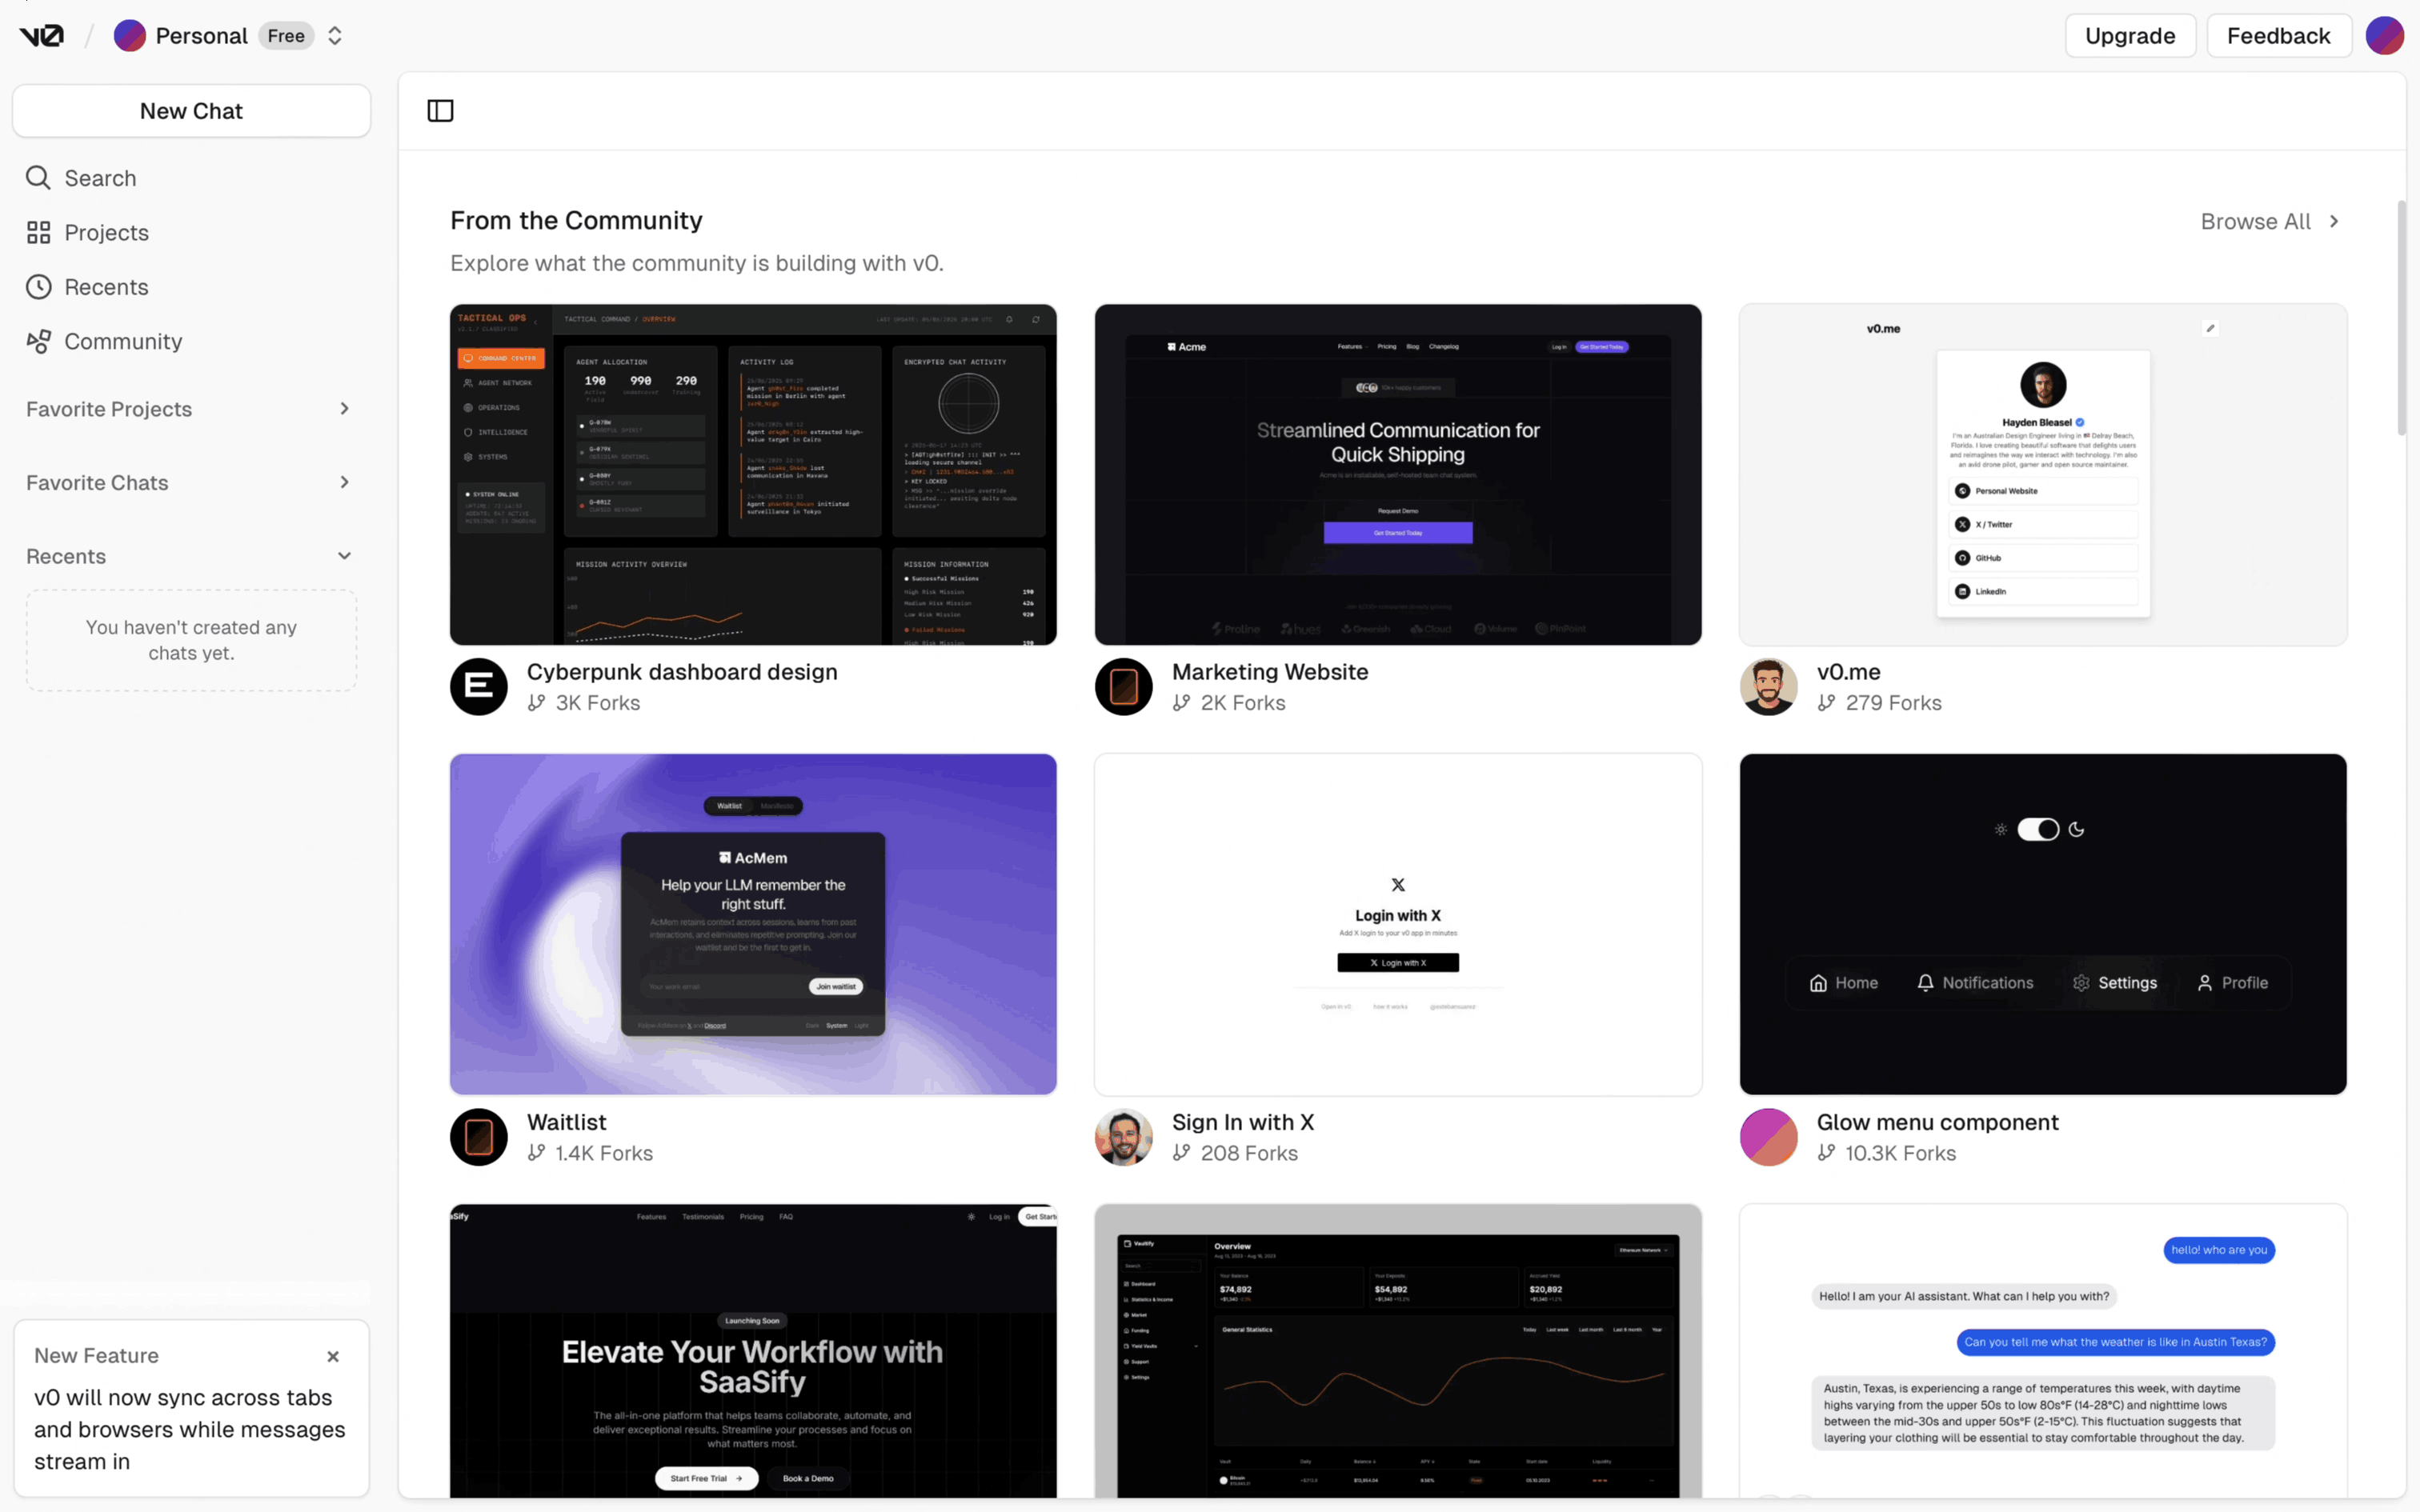Toggle the sidebar panel icon
The height and width of the screenshot is (1512, 2420).
pos(440,111)
